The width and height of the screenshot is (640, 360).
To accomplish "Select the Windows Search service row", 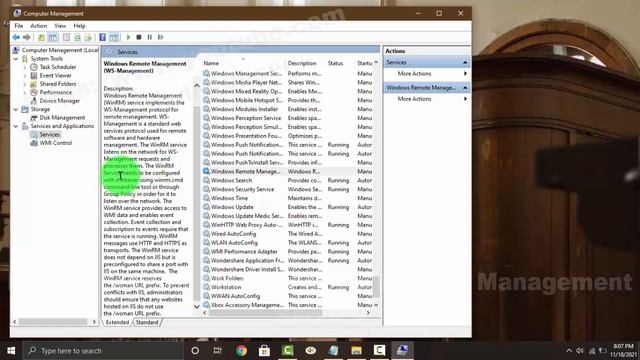I will click(x=287, y=180).
